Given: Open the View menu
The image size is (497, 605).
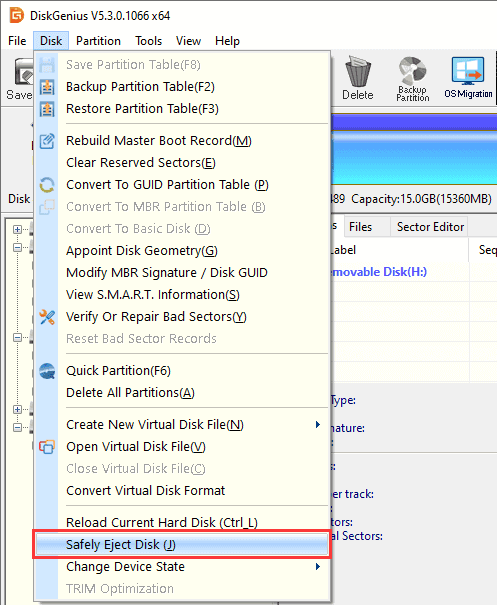Looking at the screenshot, I should point(188,41).
